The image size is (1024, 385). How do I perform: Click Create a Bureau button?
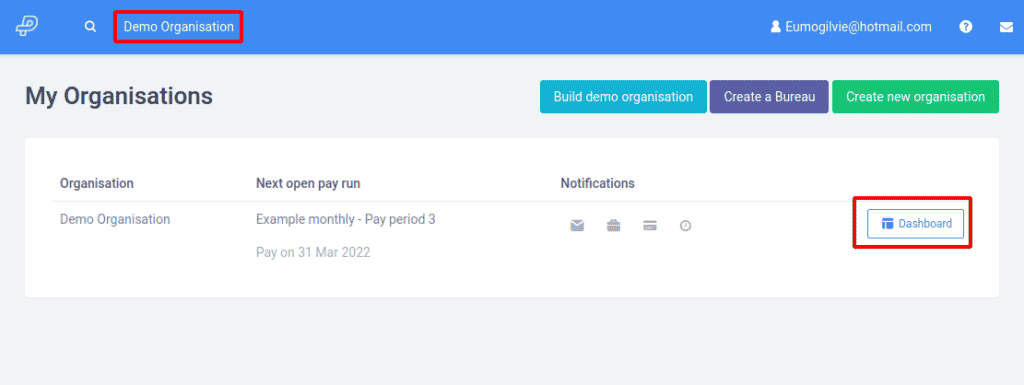pos(769,97)
